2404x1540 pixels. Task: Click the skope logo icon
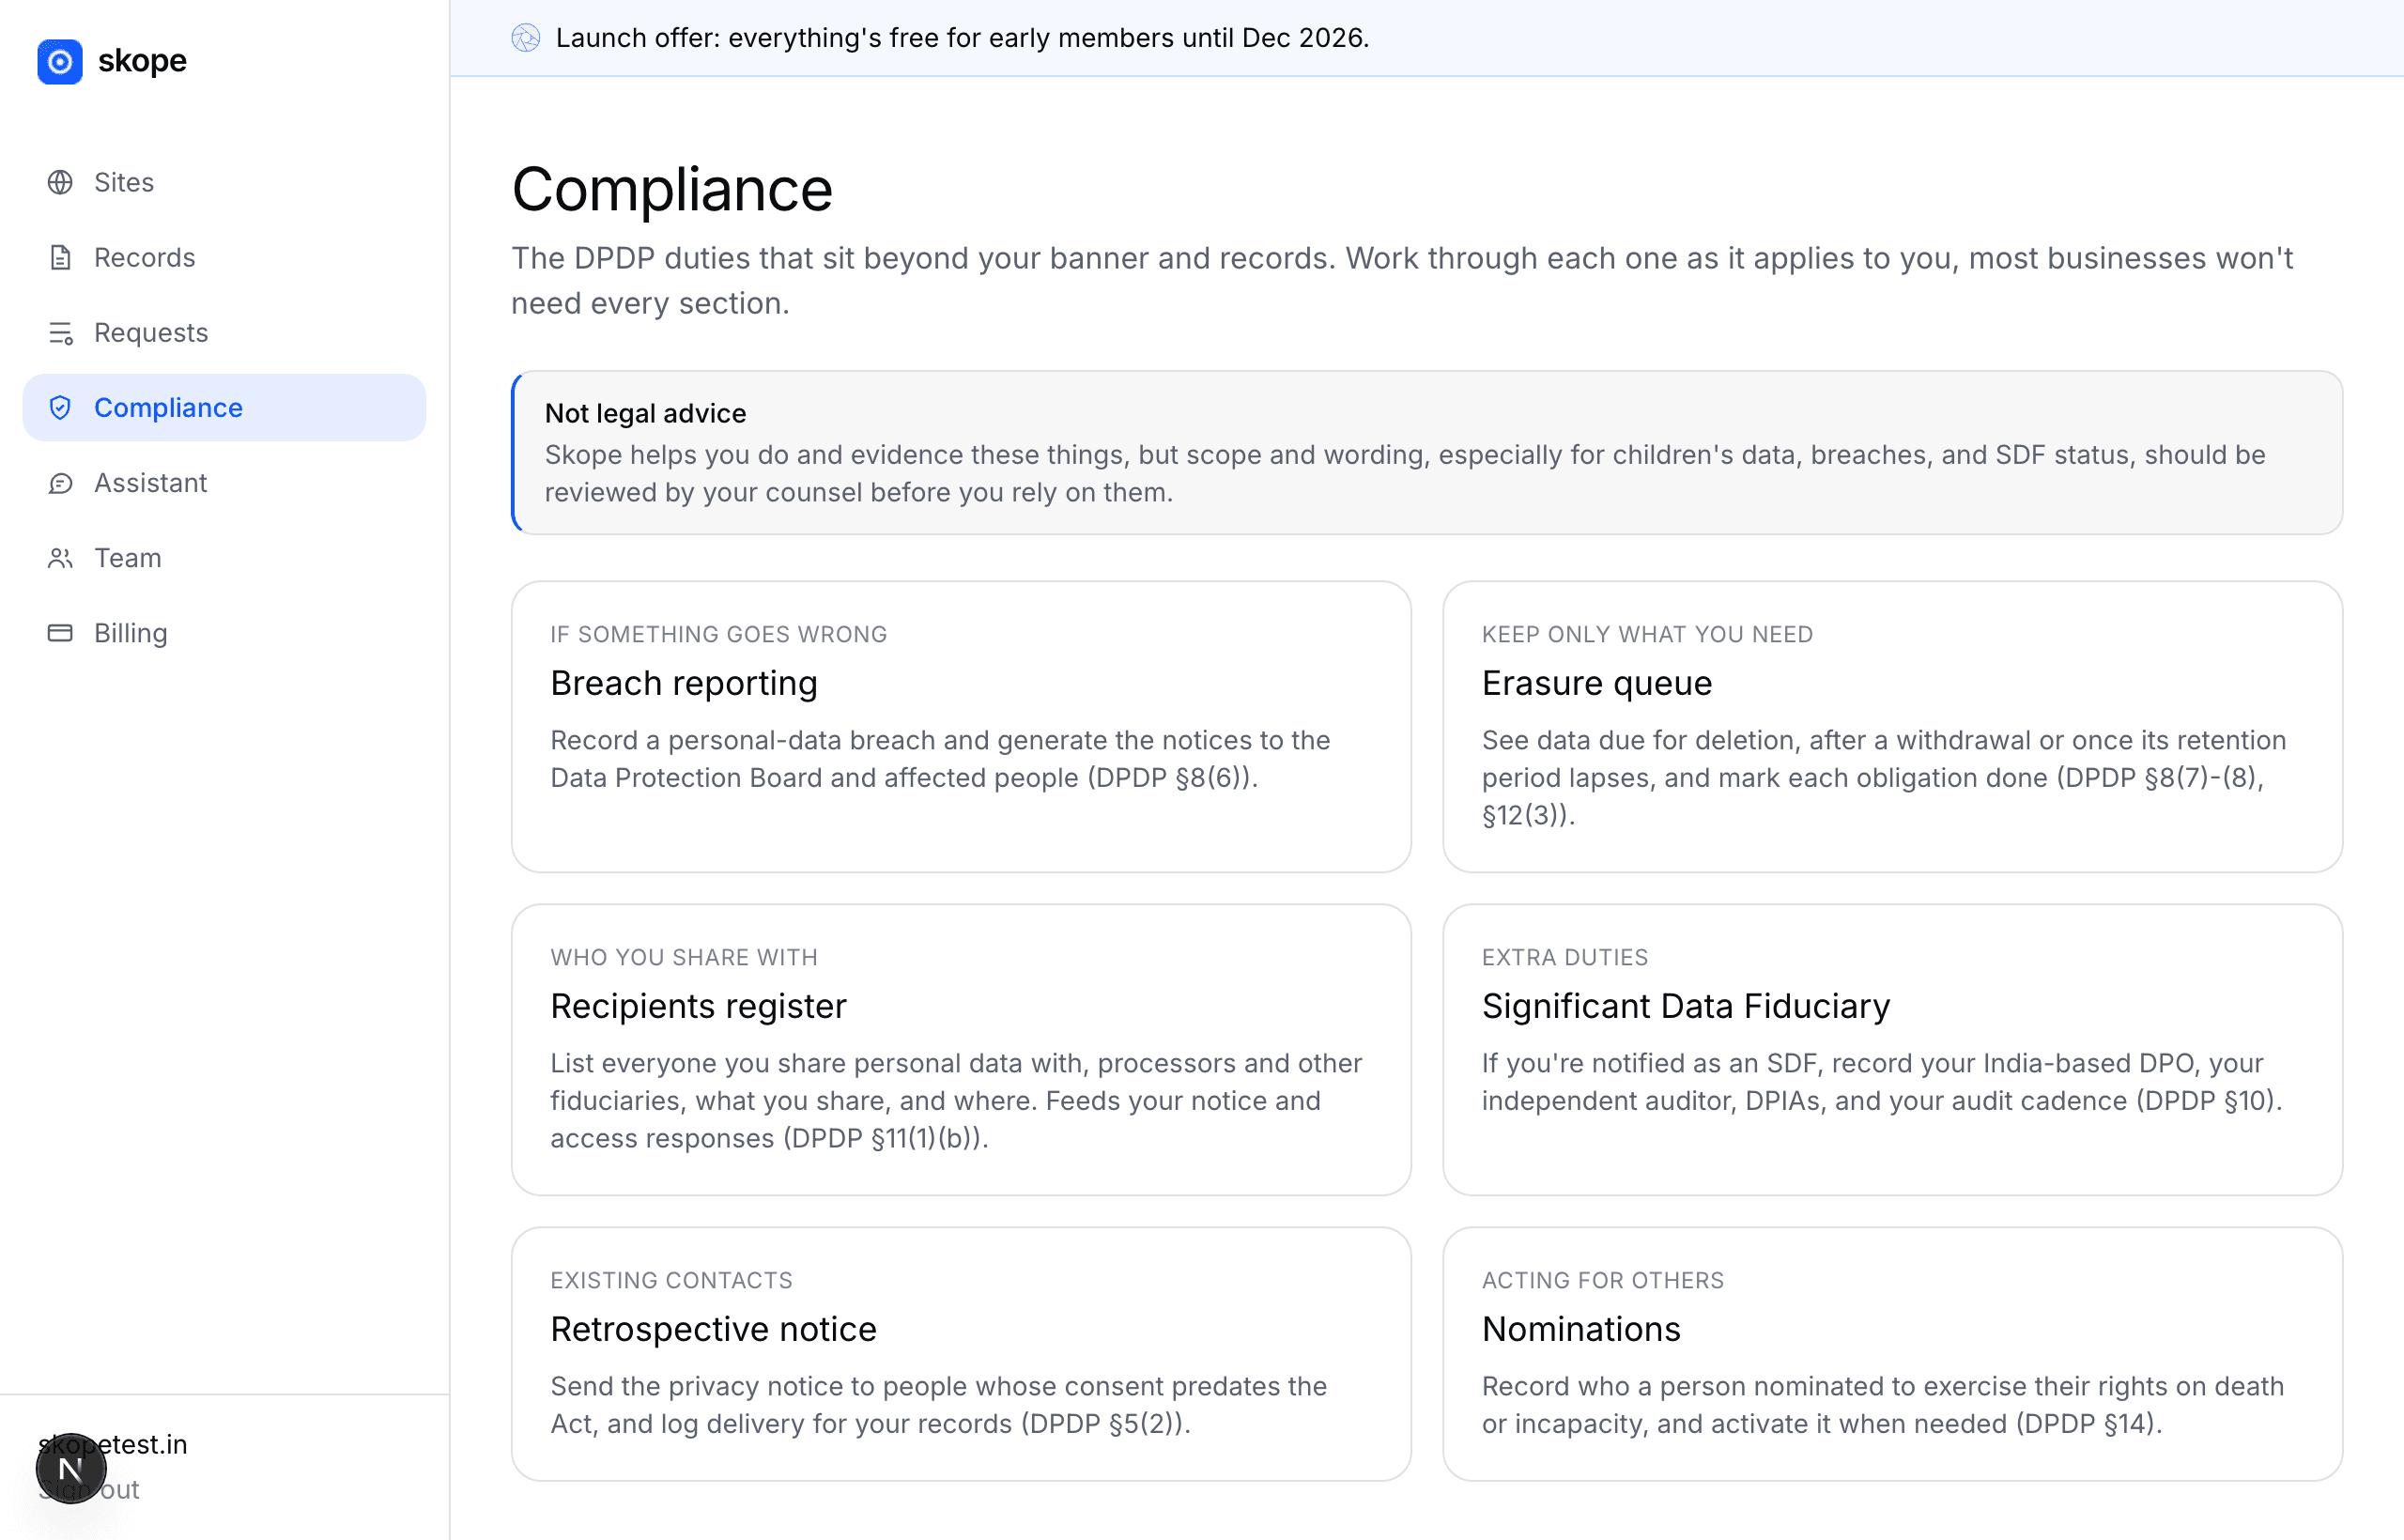[60, 61]
